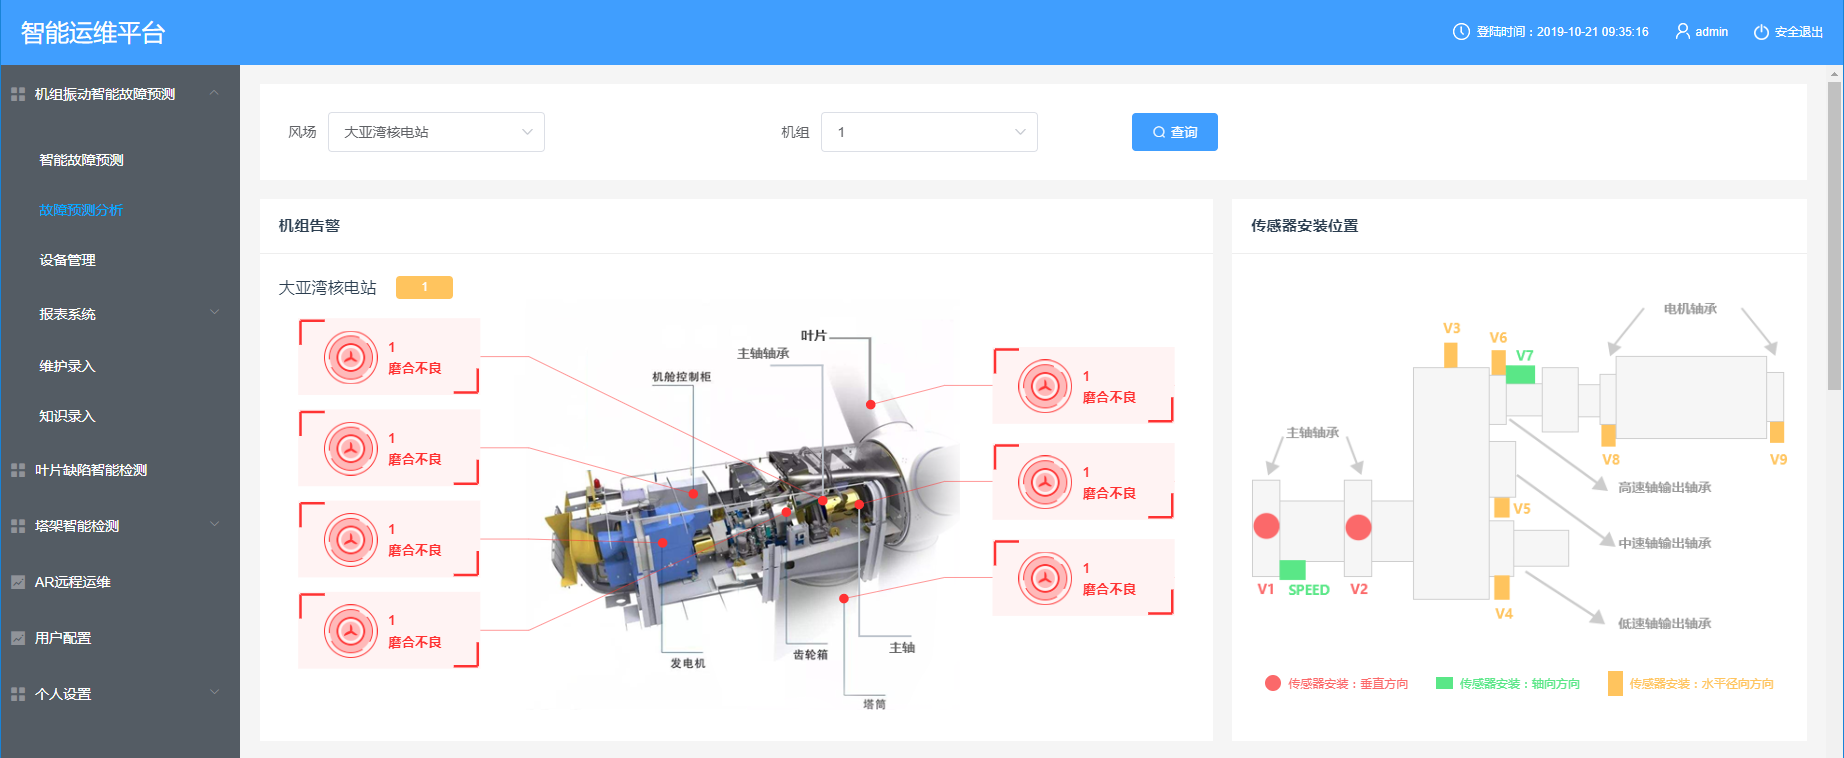1844x758 pixels.
Task: Click the grid icon beside 叶片缺陷智能检测
Action: tap(18, 470)
